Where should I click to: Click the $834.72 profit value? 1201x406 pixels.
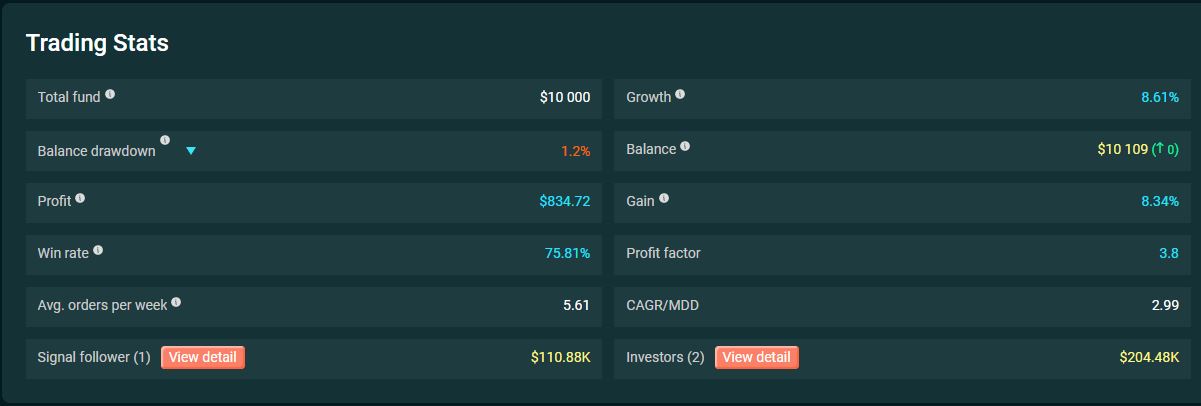[564, 201]
